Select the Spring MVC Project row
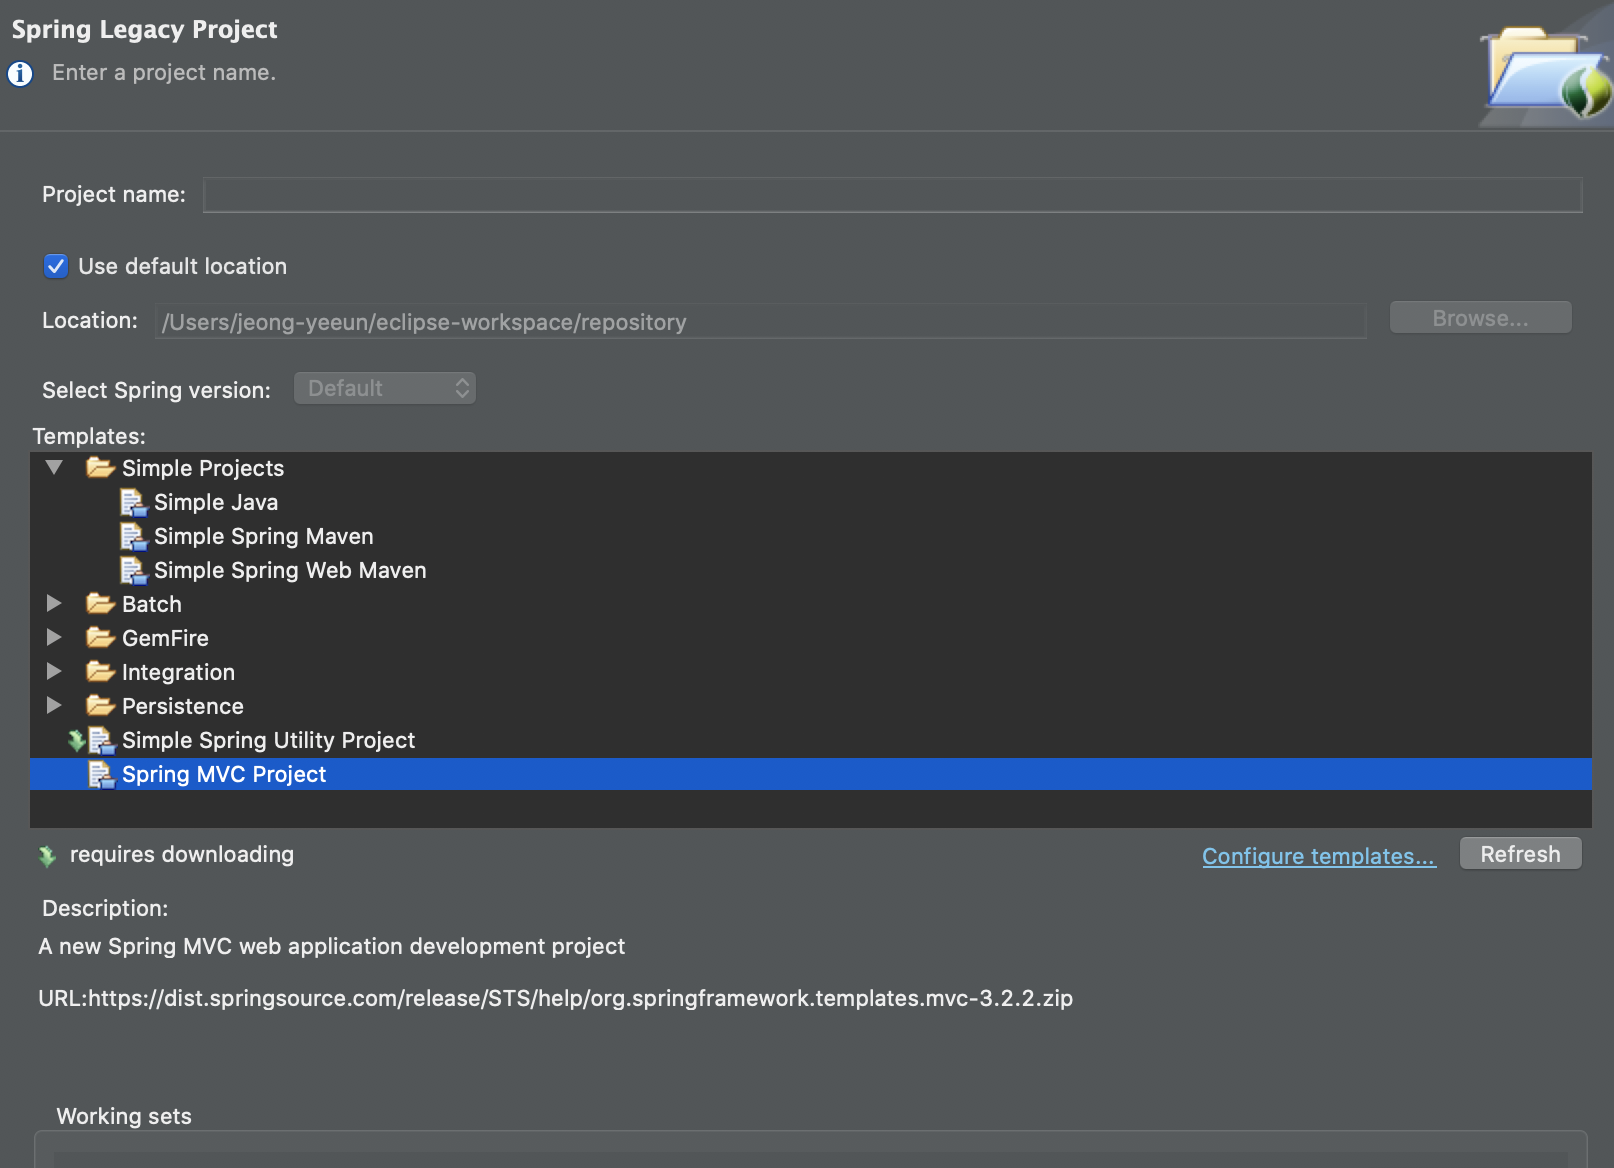Viewport: 1614px width, 1168px height. coord(811,774)
